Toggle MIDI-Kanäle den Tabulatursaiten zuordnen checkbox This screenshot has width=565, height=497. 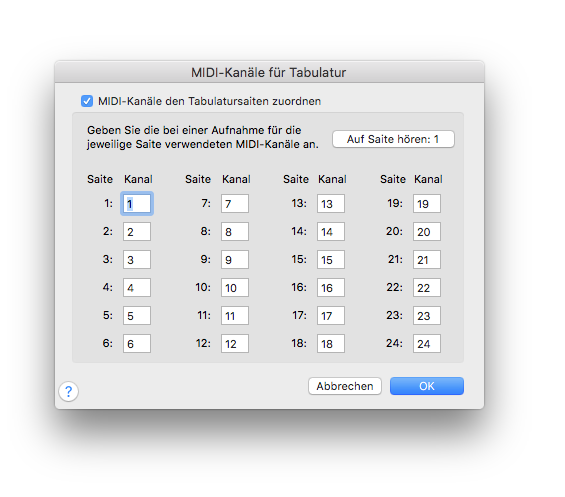click(87, 101)
